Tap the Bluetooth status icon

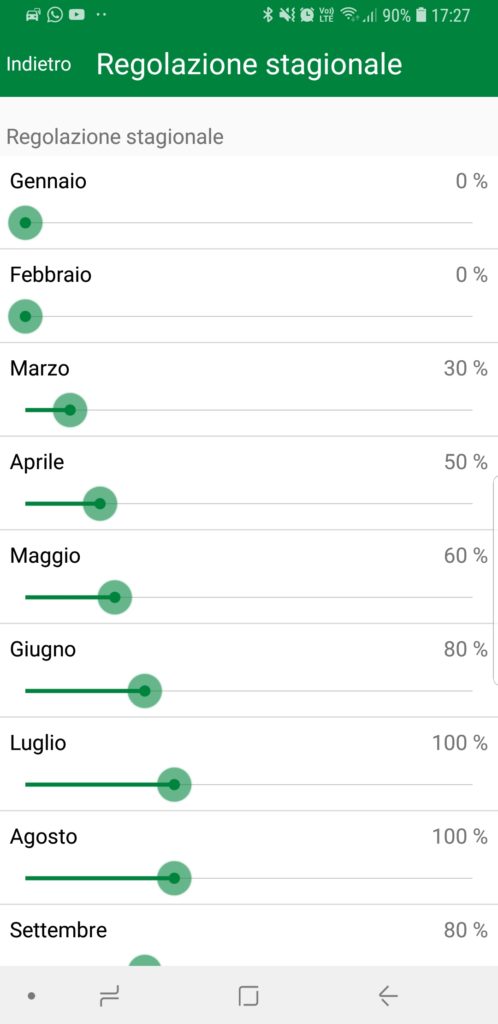[268, 14]
